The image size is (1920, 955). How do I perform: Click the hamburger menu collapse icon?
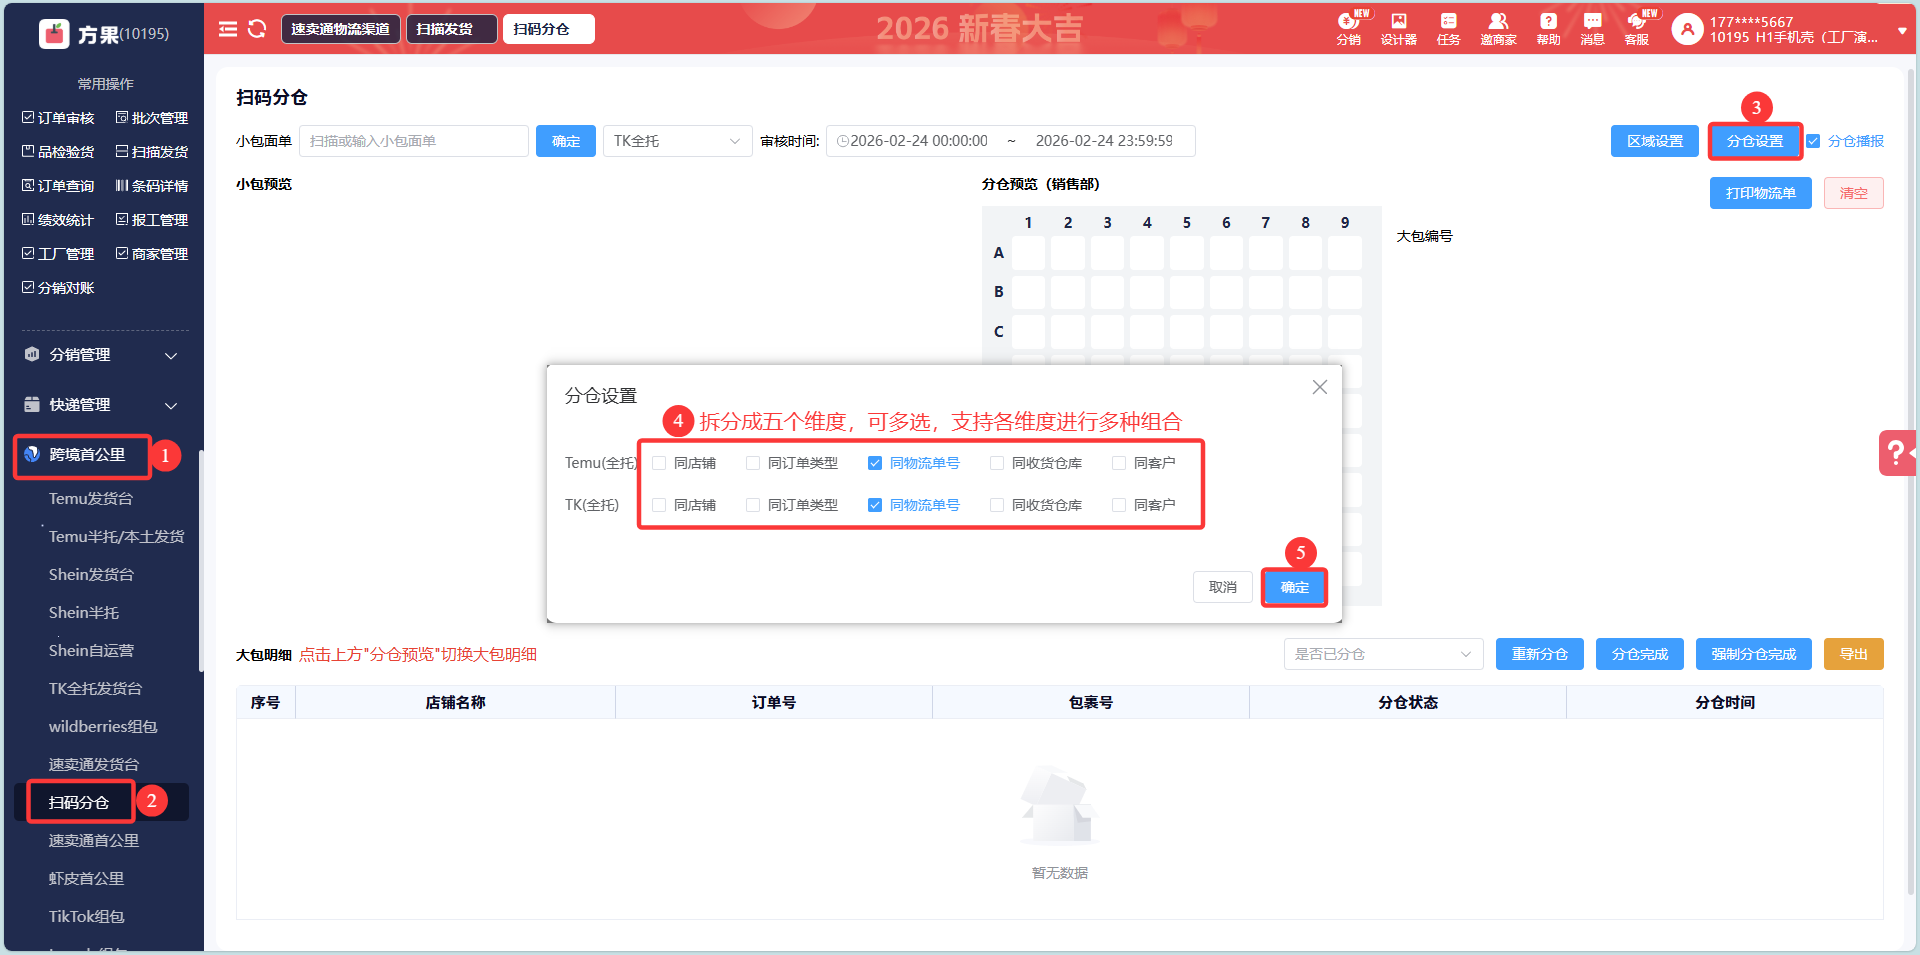coord(228,29)
